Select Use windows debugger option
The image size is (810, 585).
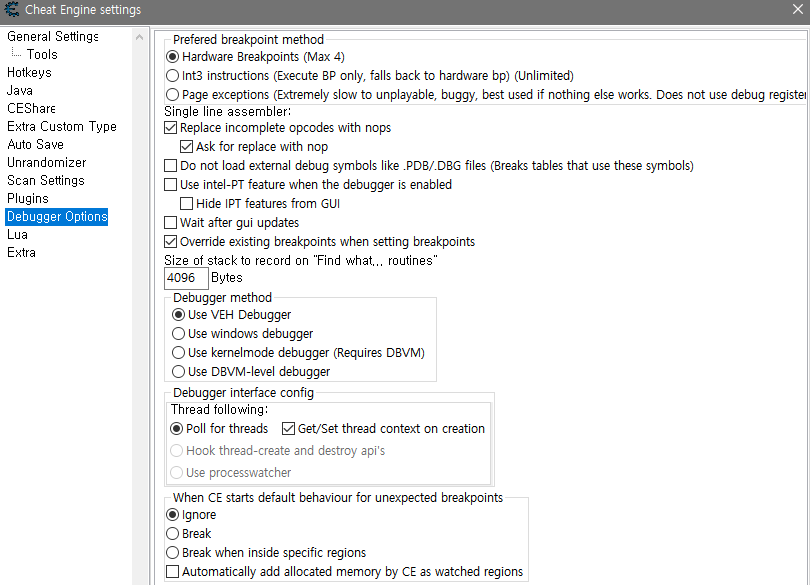click(179, 334)
